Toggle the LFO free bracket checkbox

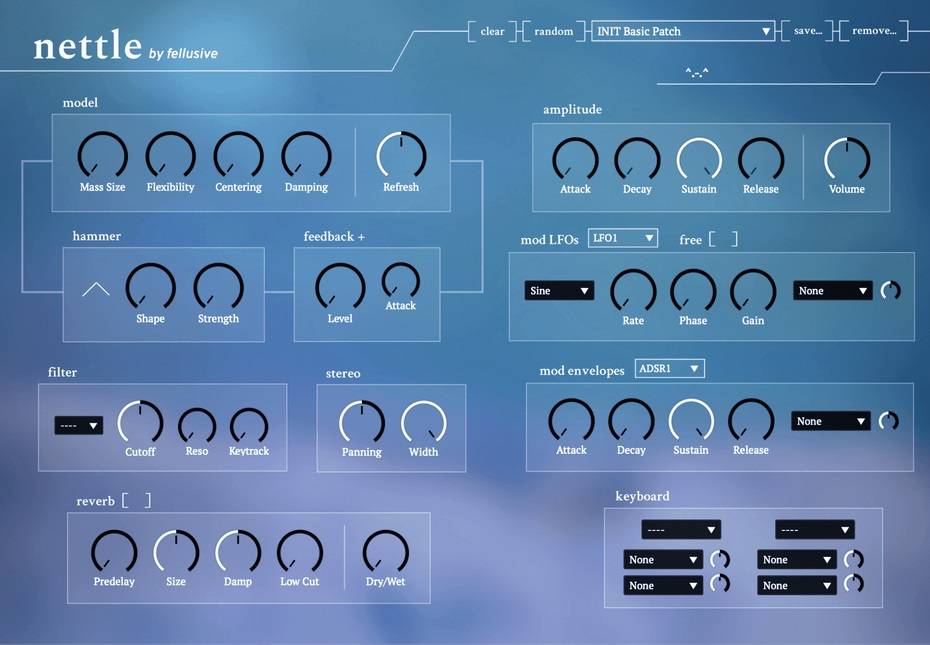pyautogui.click(x=723, y=239)
